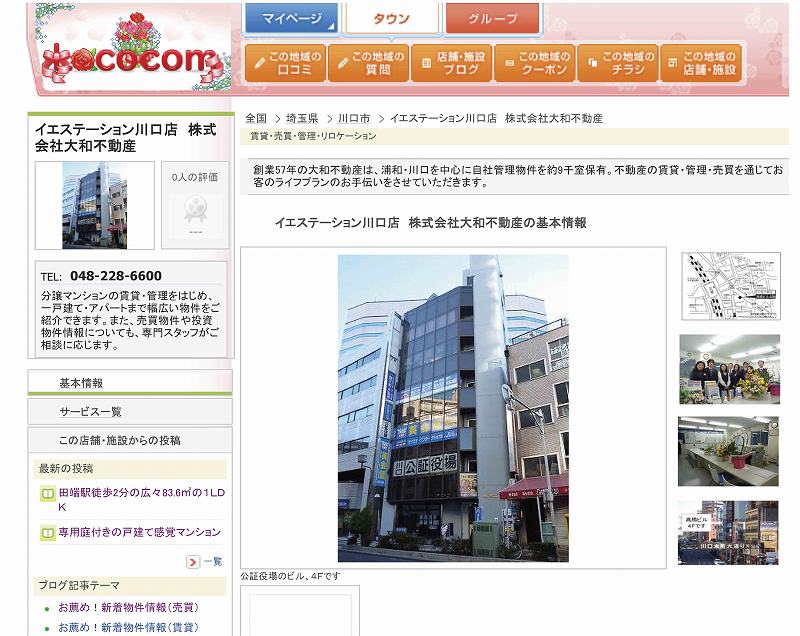Click the sidebar building thumbnail photo

coord(94,206)
